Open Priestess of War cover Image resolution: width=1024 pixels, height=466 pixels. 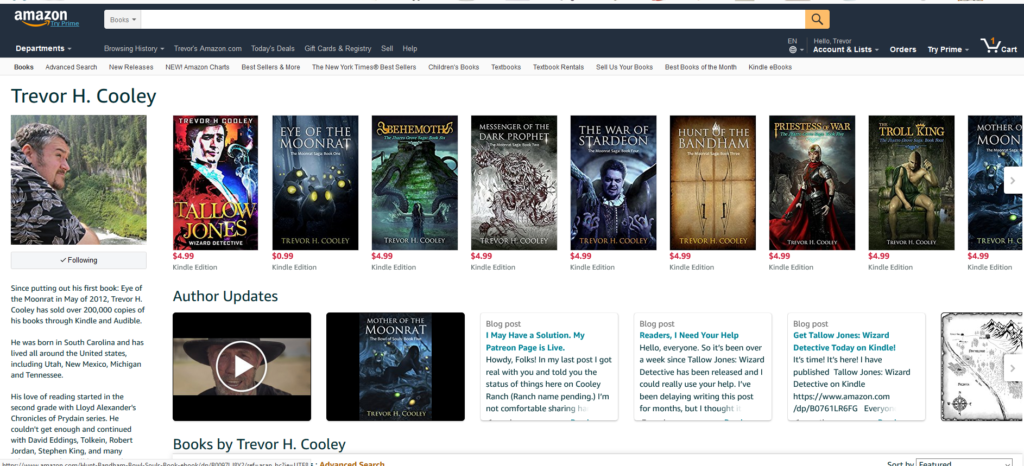(x=812, y=183)
